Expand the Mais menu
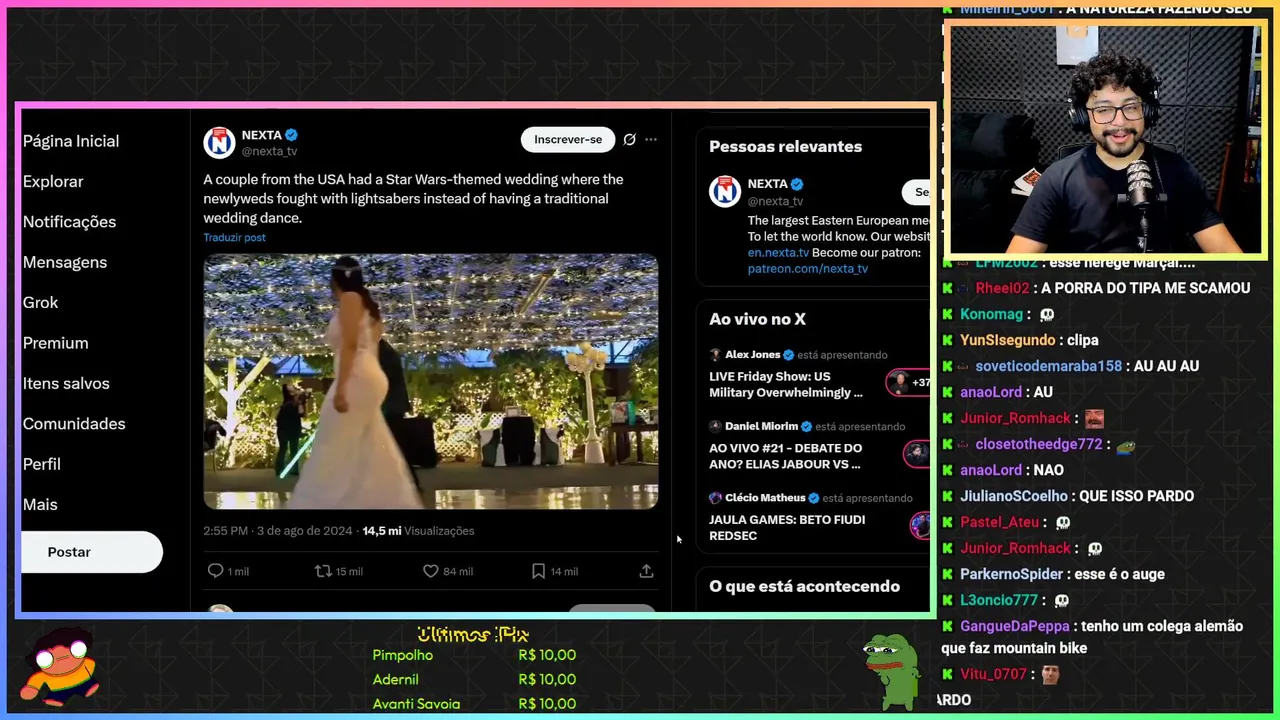The width and height of the screenshot is (1280, 720). (40, 505)
